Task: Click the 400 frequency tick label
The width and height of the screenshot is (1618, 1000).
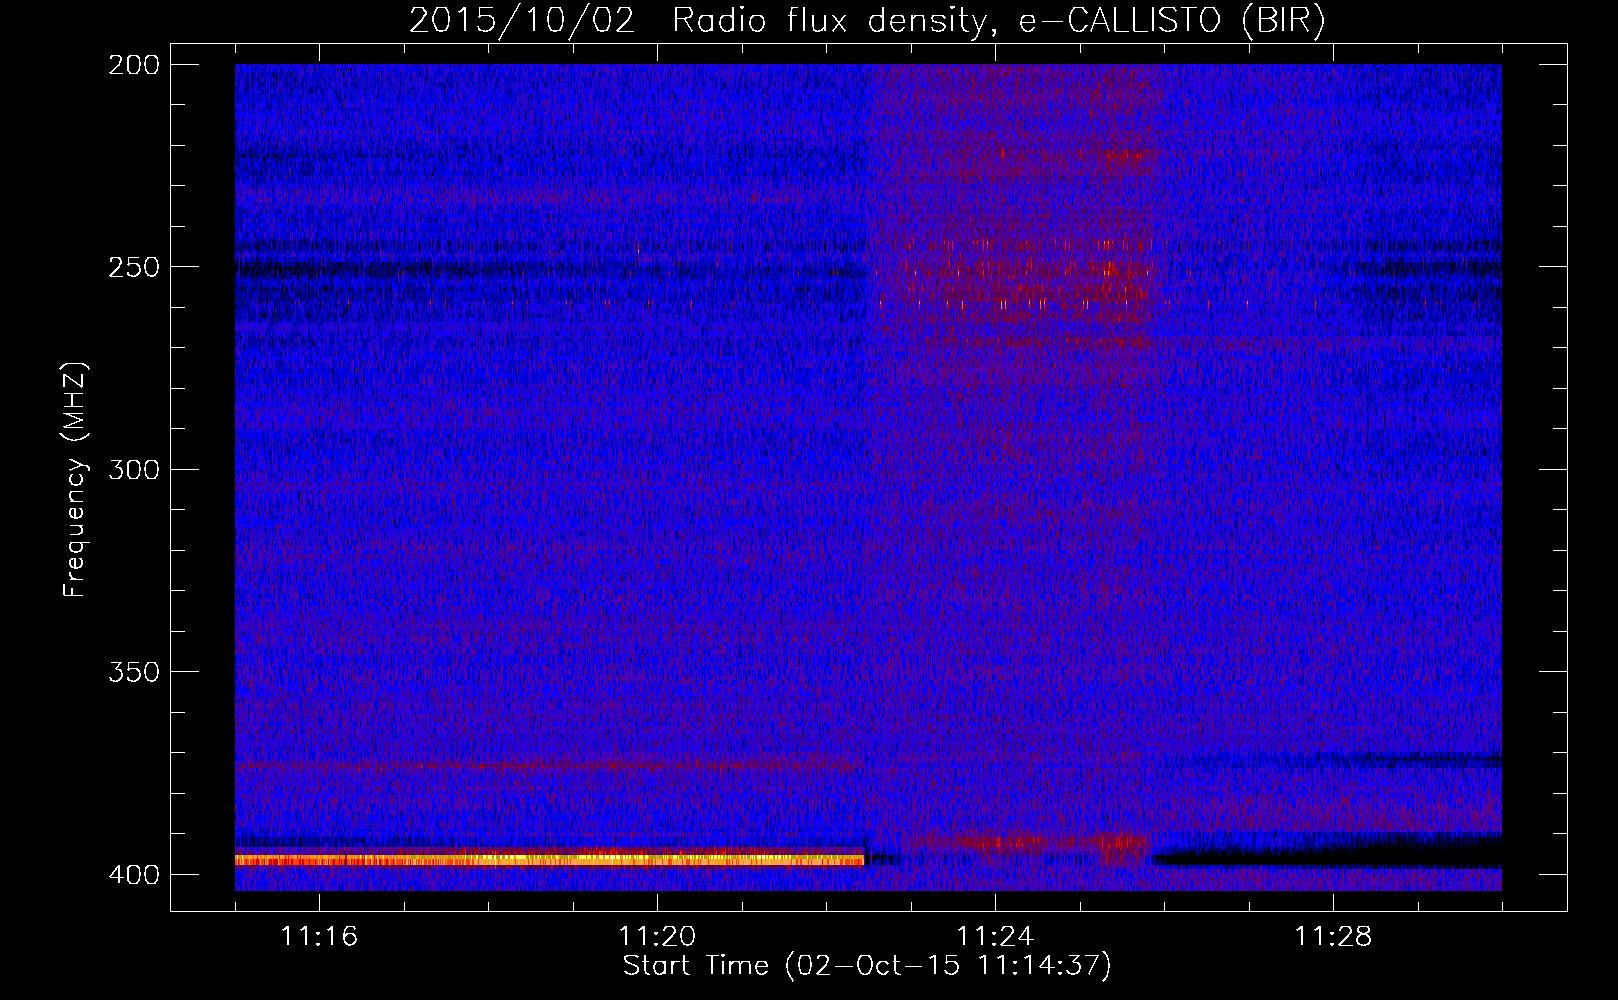Action: tap(133, 875)
